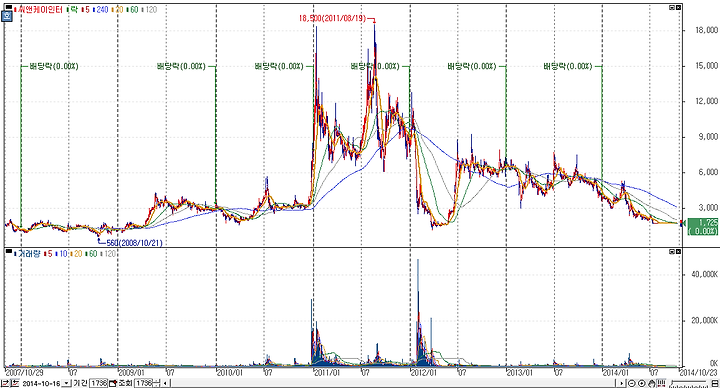
Task: Close the price chart pane
Action: [678, 7]
